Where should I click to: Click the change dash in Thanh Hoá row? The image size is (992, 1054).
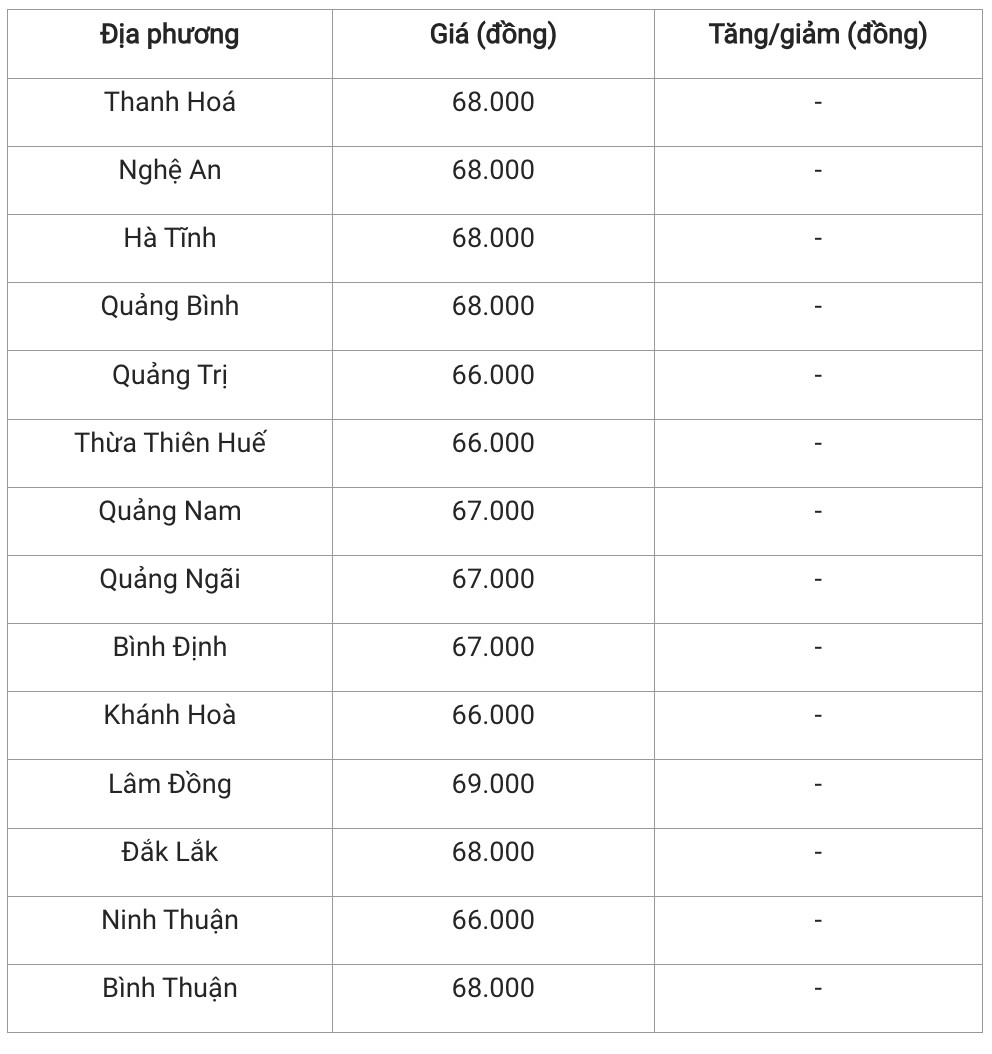coord(818,102)
